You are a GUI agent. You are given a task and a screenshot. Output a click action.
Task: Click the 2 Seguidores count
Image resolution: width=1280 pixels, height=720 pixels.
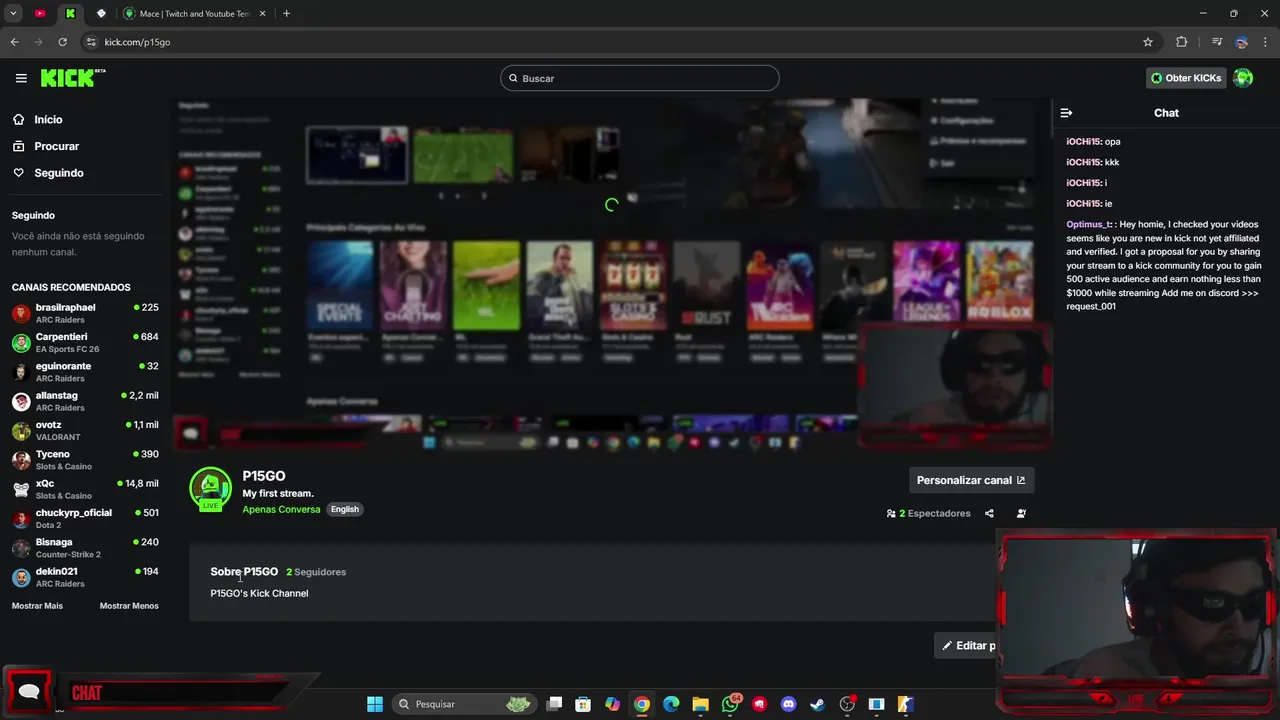pos(316,572)
